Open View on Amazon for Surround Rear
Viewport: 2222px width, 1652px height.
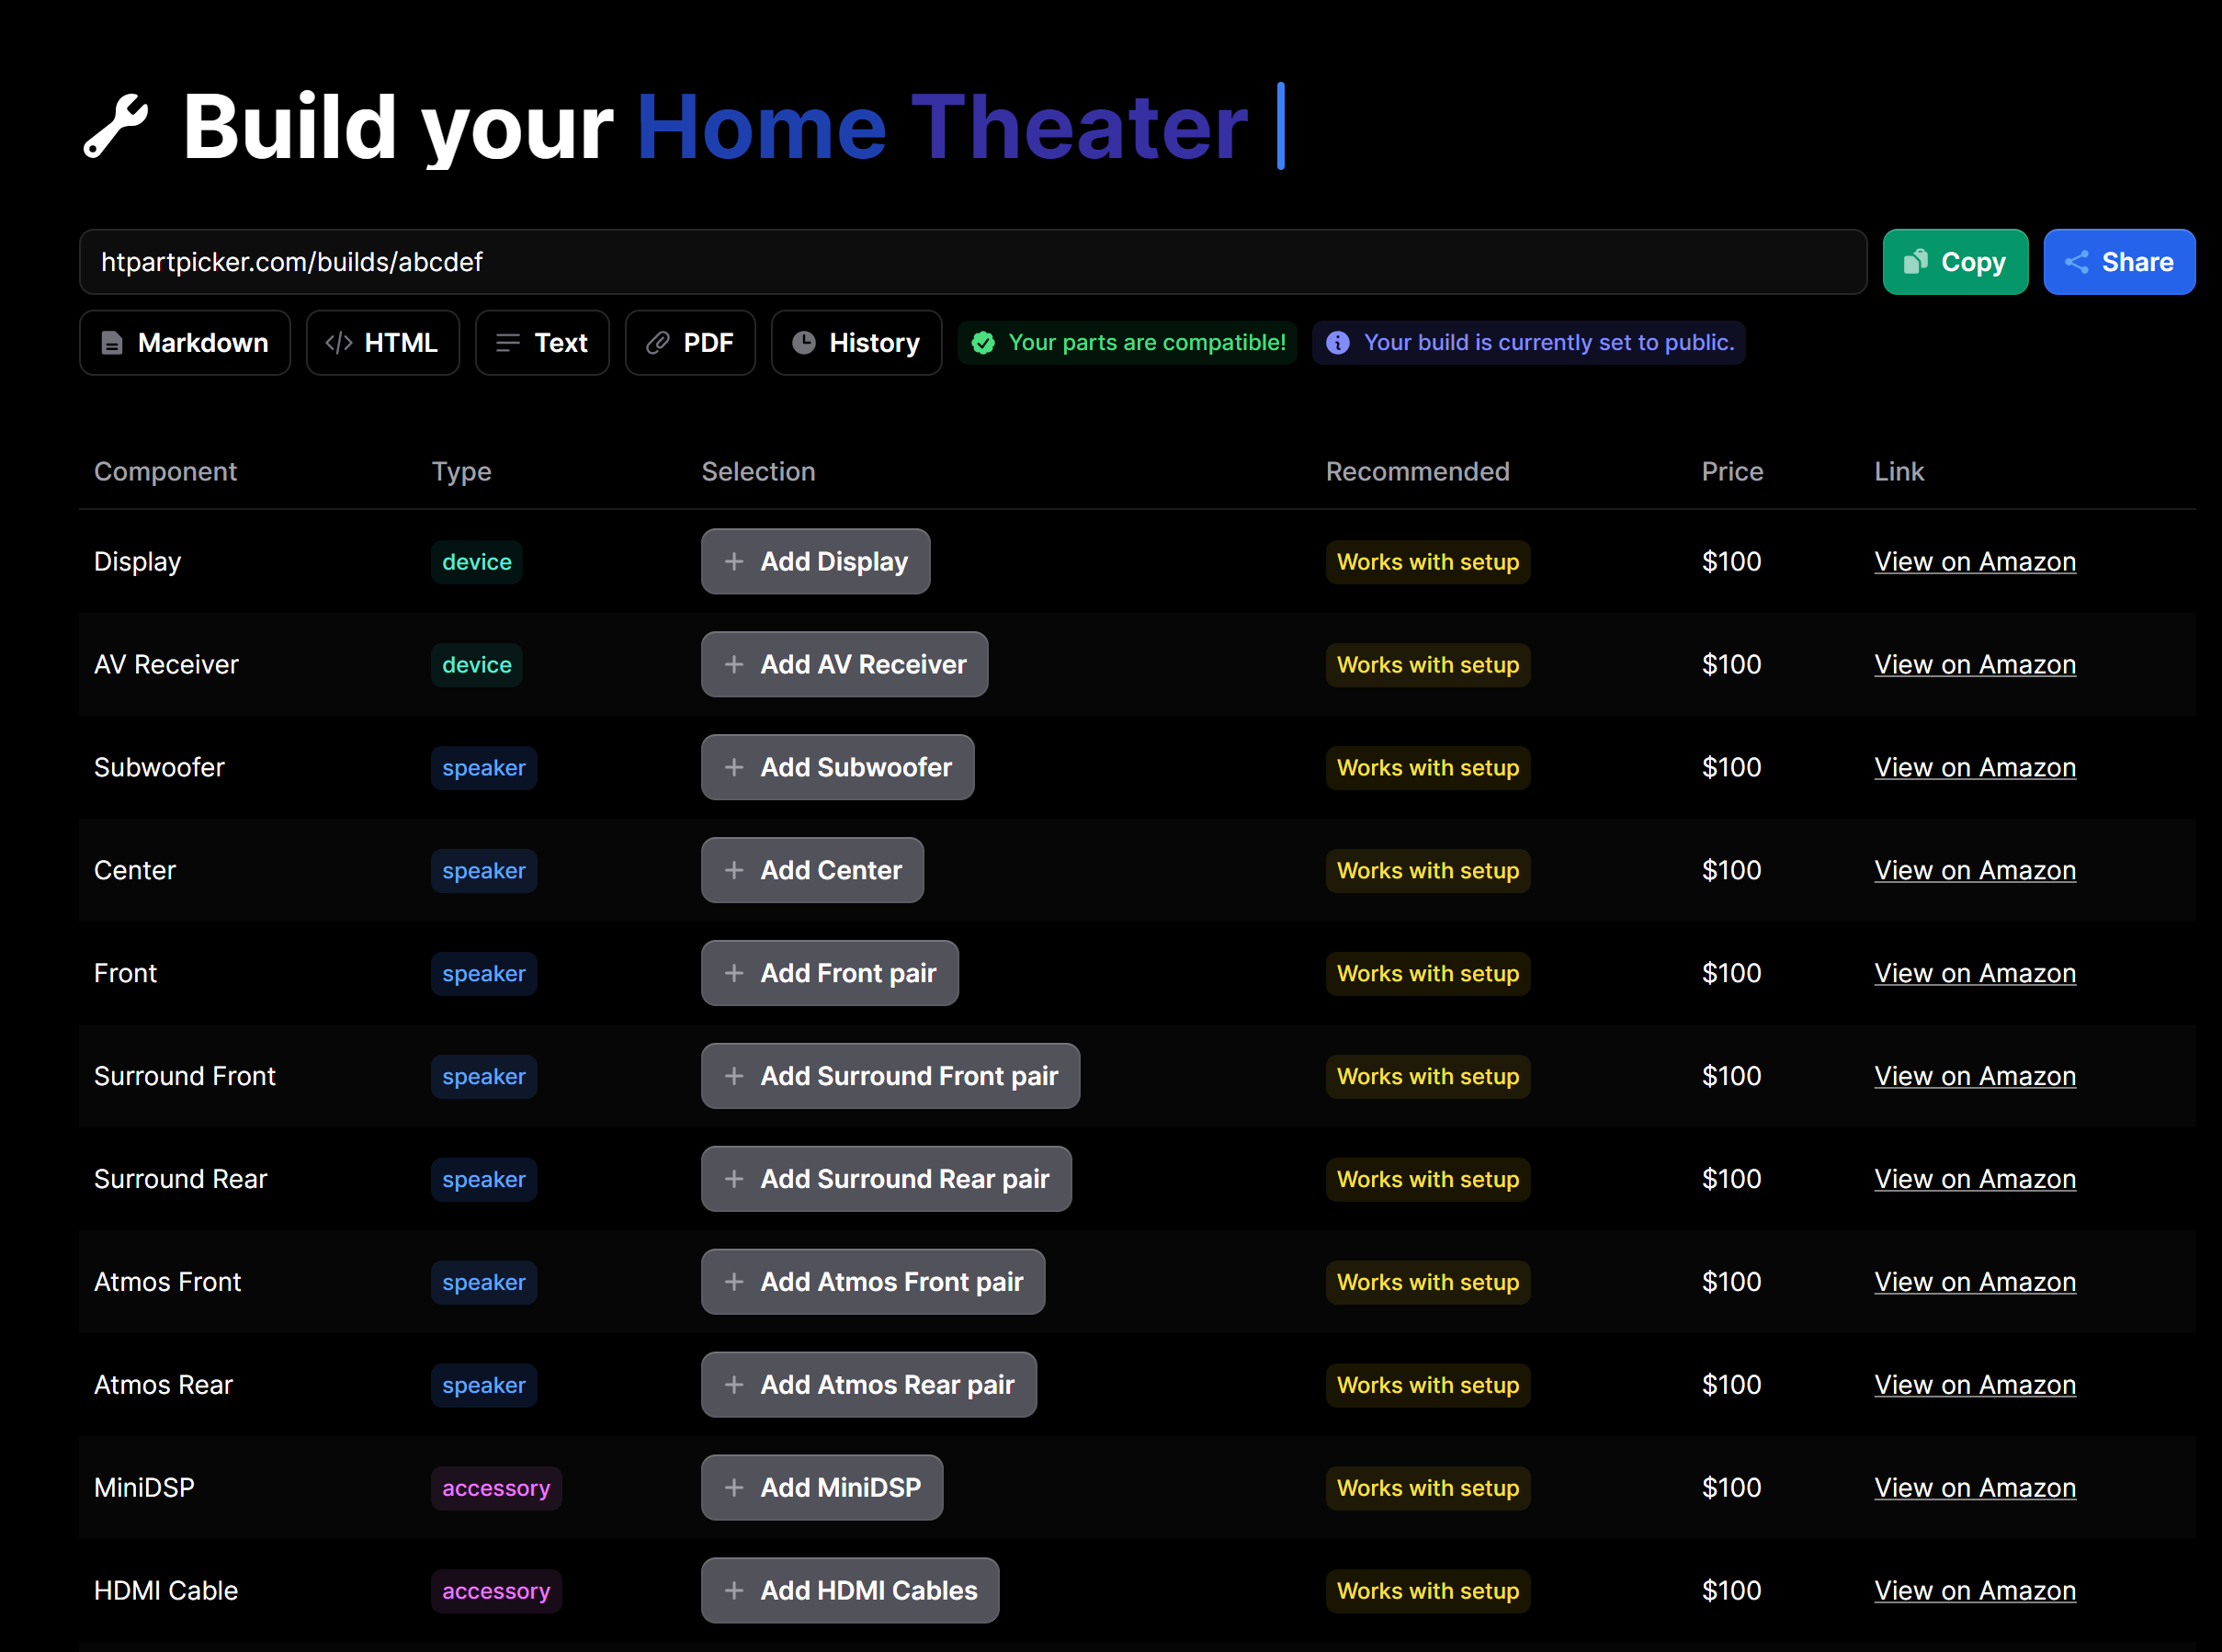click(1975, 1180)
